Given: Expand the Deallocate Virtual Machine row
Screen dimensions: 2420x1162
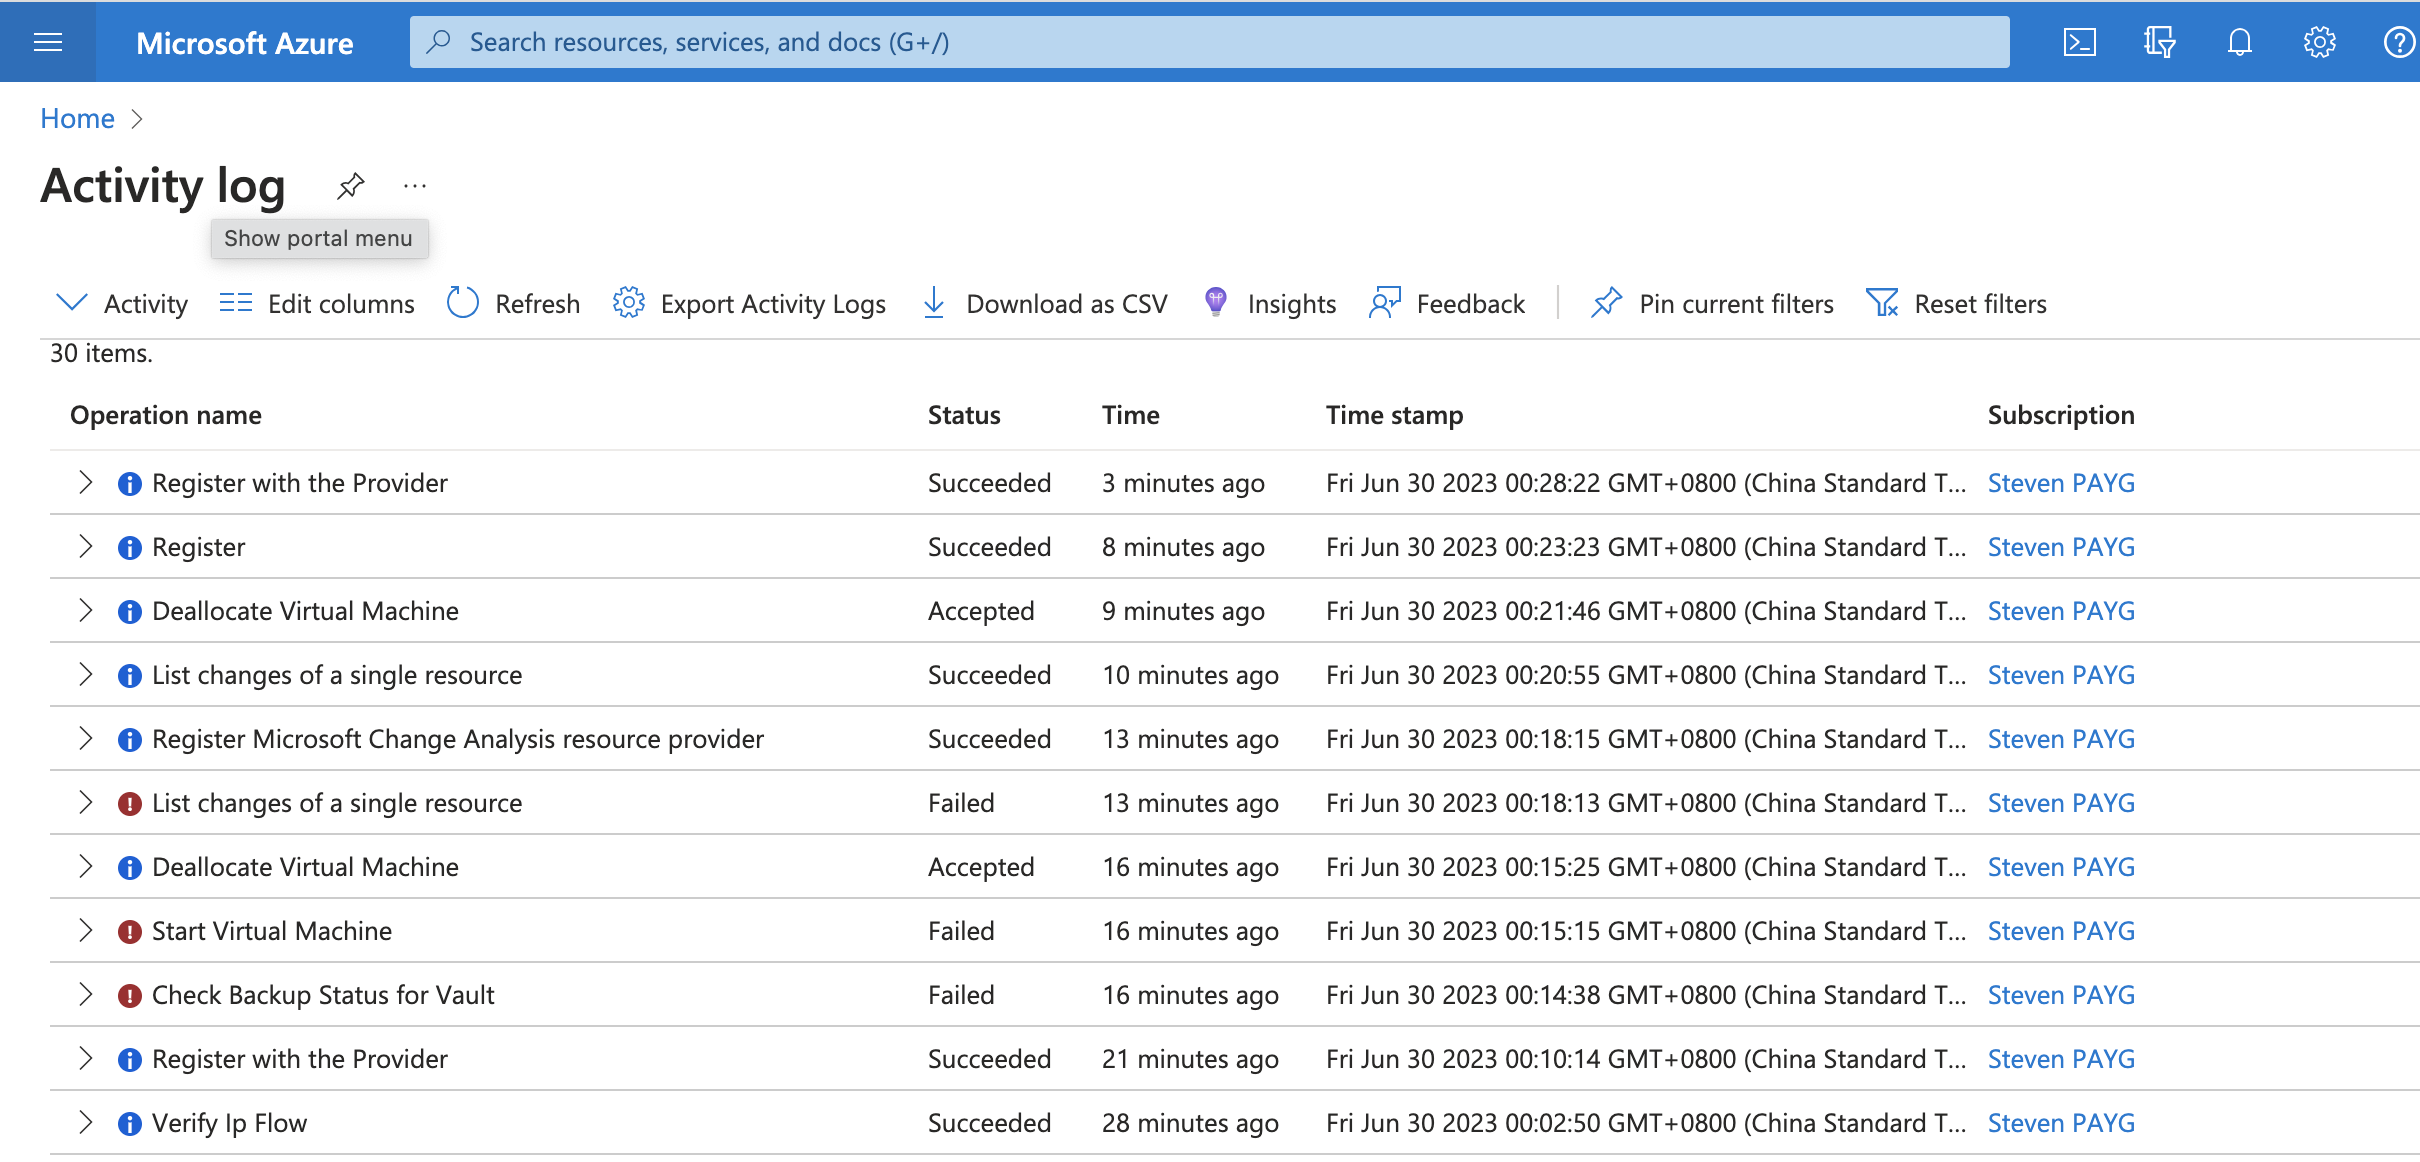Looking at the screenshot, I should 86,611.
